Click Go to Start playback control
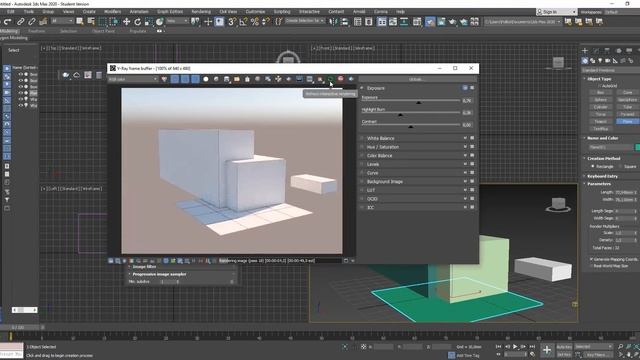This screenshot has height=360, width=640. coord(498,347)
